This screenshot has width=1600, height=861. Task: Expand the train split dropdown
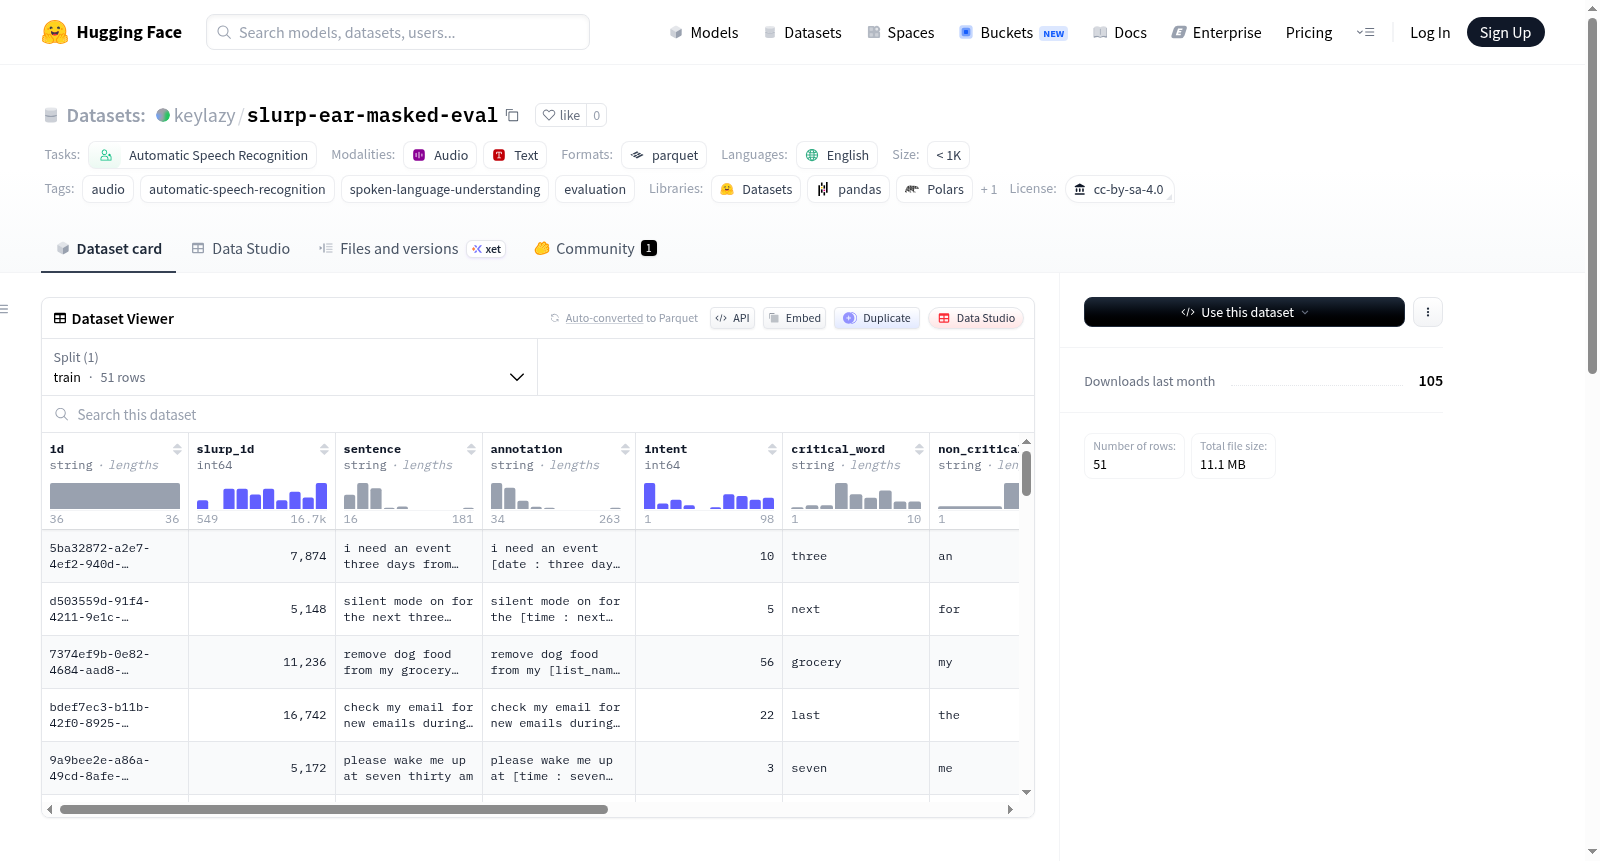[289, 367]
